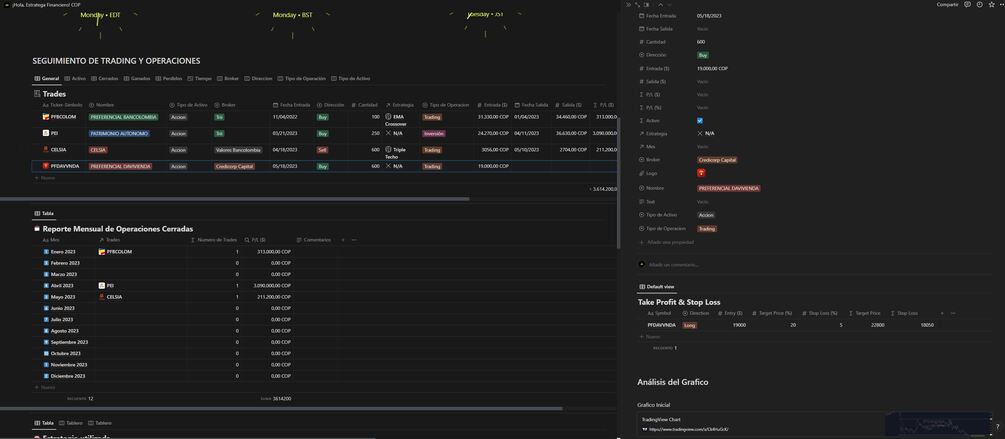The height and width of the screenshot is (439, 1005).
Task: Toggle the Activo checkbox in side panel
Action: point(700,120)
